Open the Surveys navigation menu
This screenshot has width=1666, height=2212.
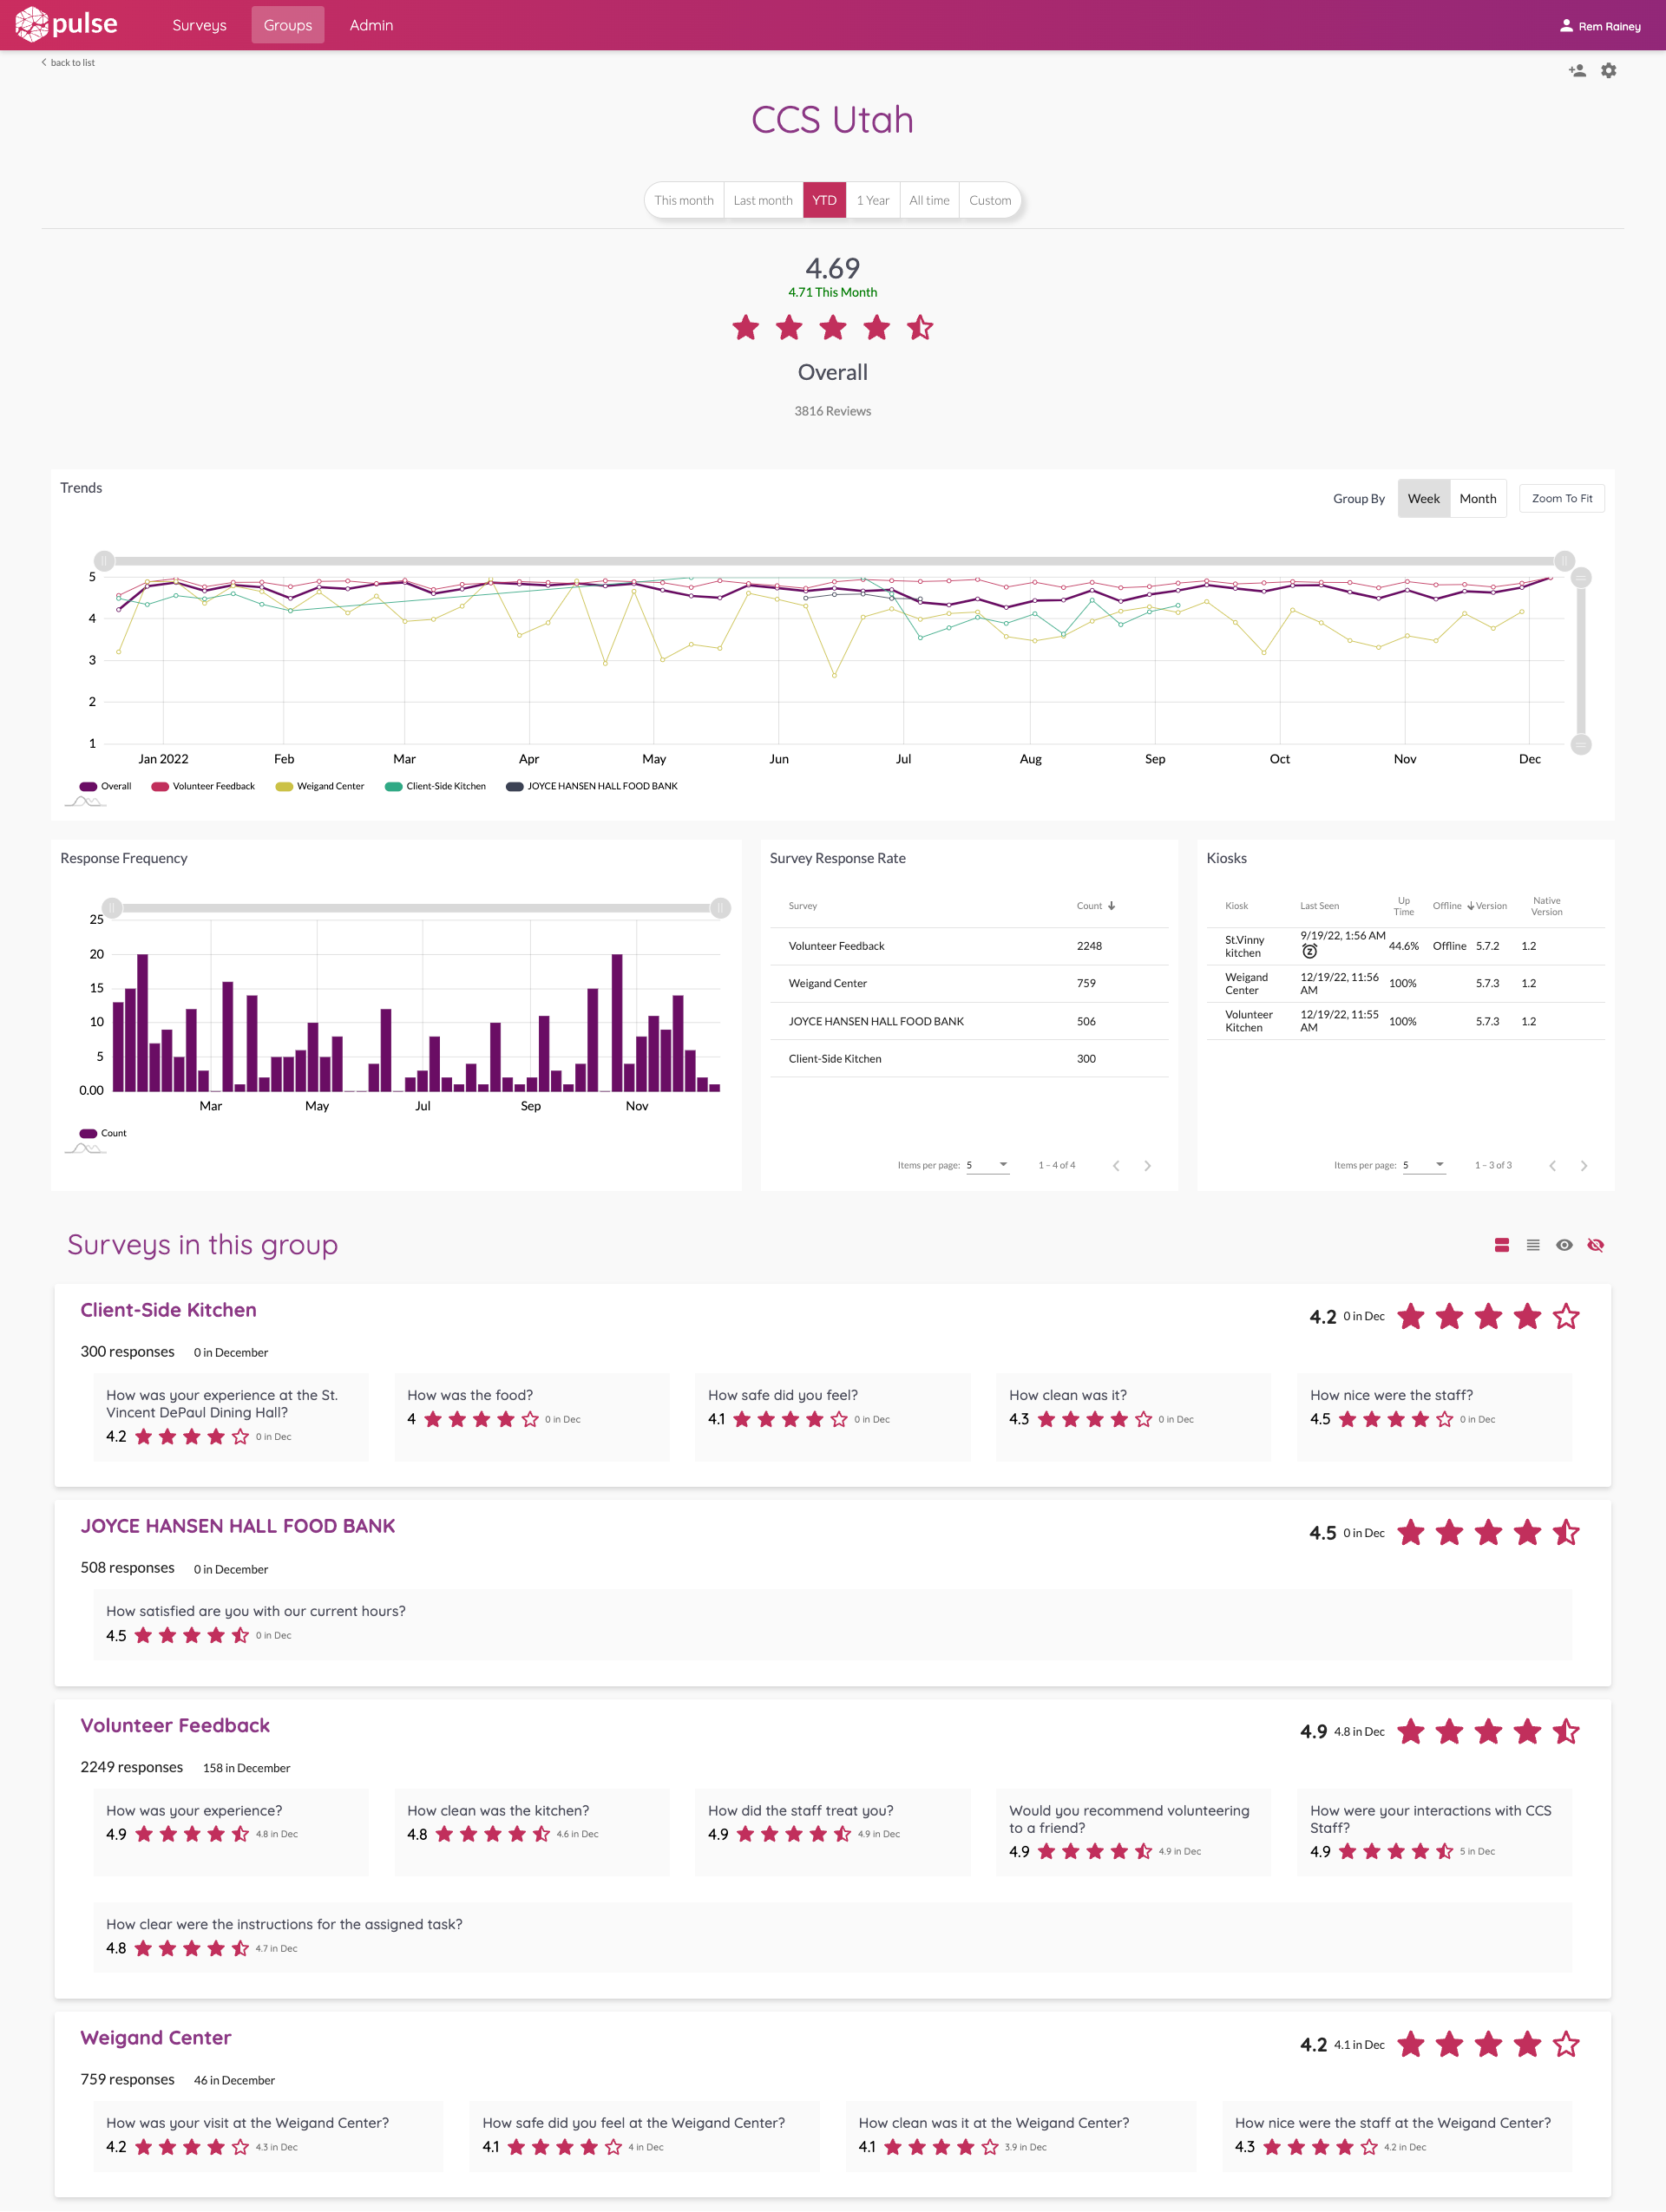(198, 25)
